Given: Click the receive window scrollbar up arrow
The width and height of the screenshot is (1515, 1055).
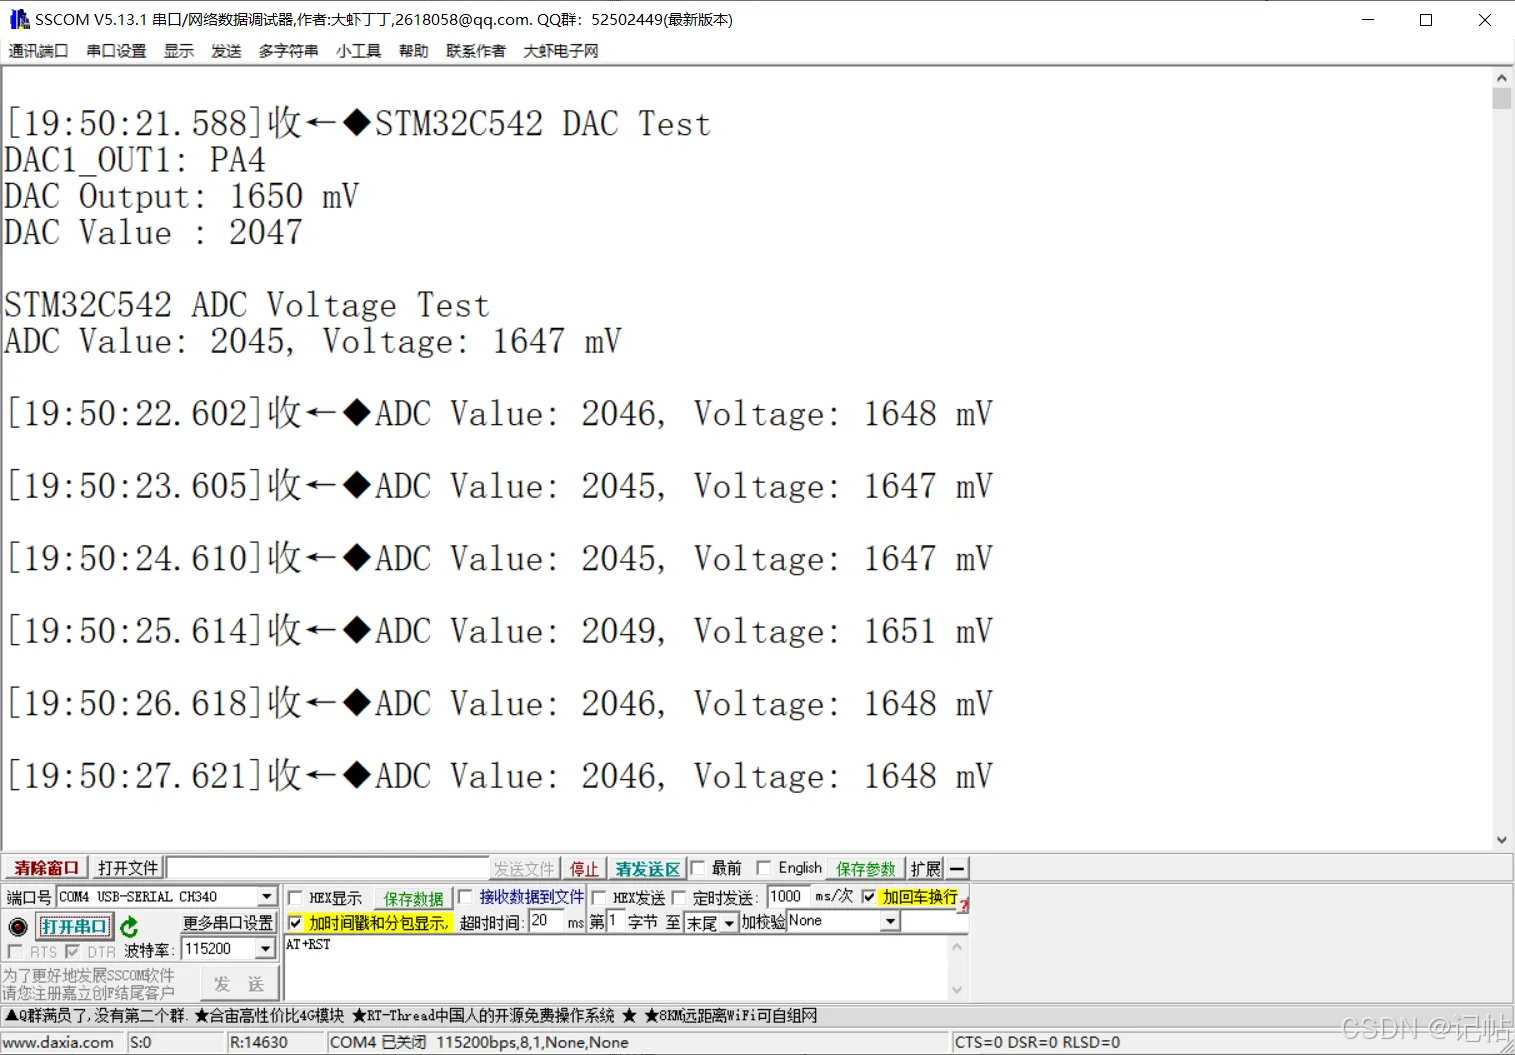Looking at the screenshot, I should [x=1502, y=78].
